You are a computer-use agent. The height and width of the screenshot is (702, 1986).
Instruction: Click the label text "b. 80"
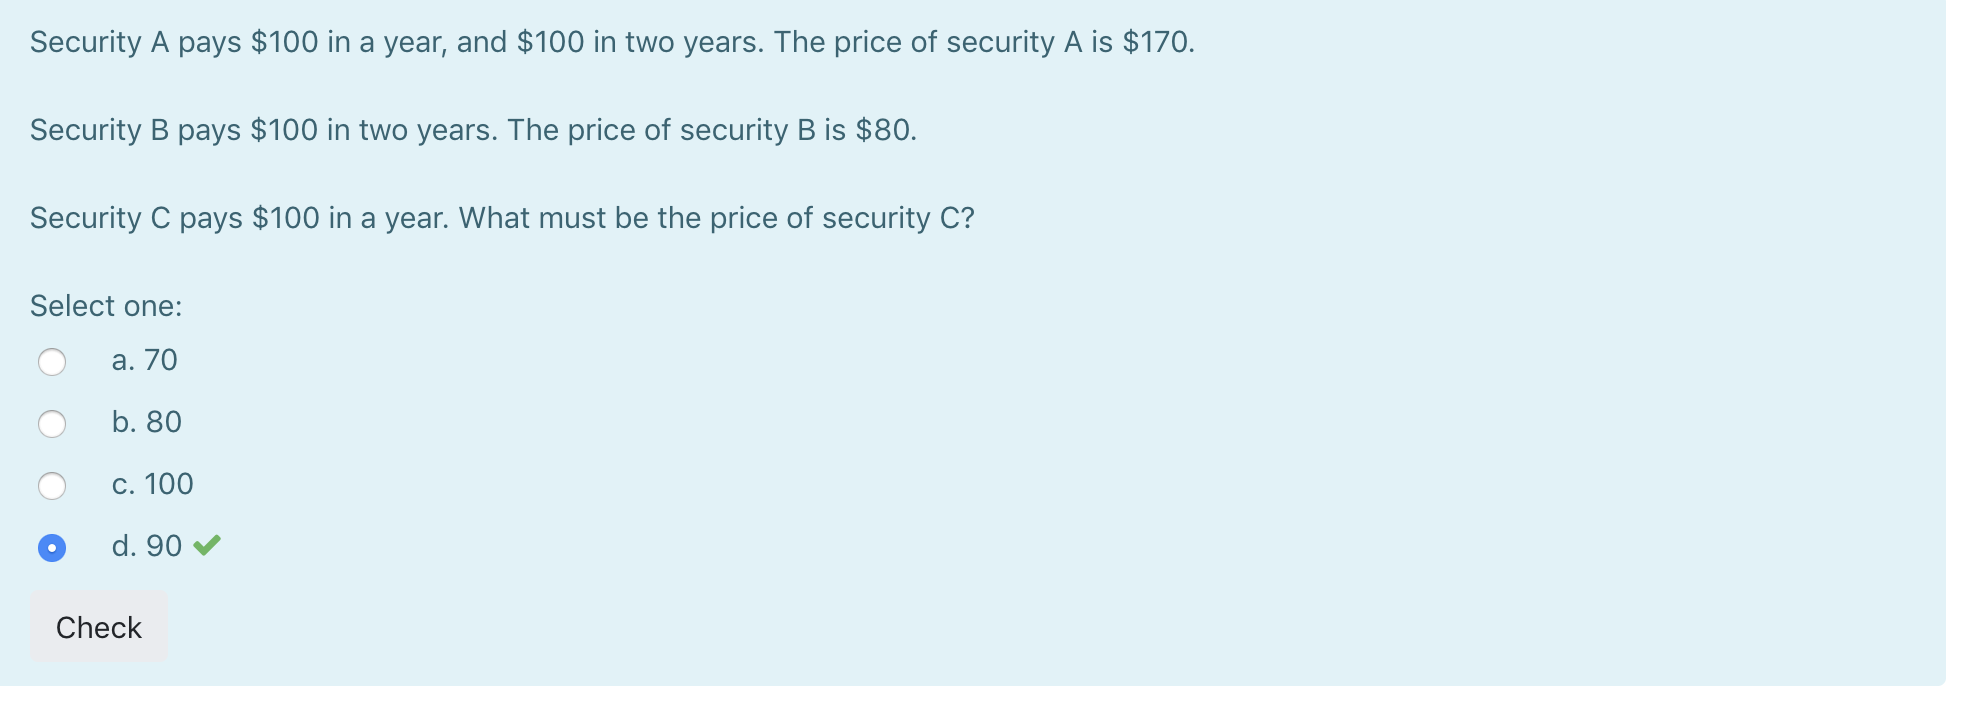[147, 423]
